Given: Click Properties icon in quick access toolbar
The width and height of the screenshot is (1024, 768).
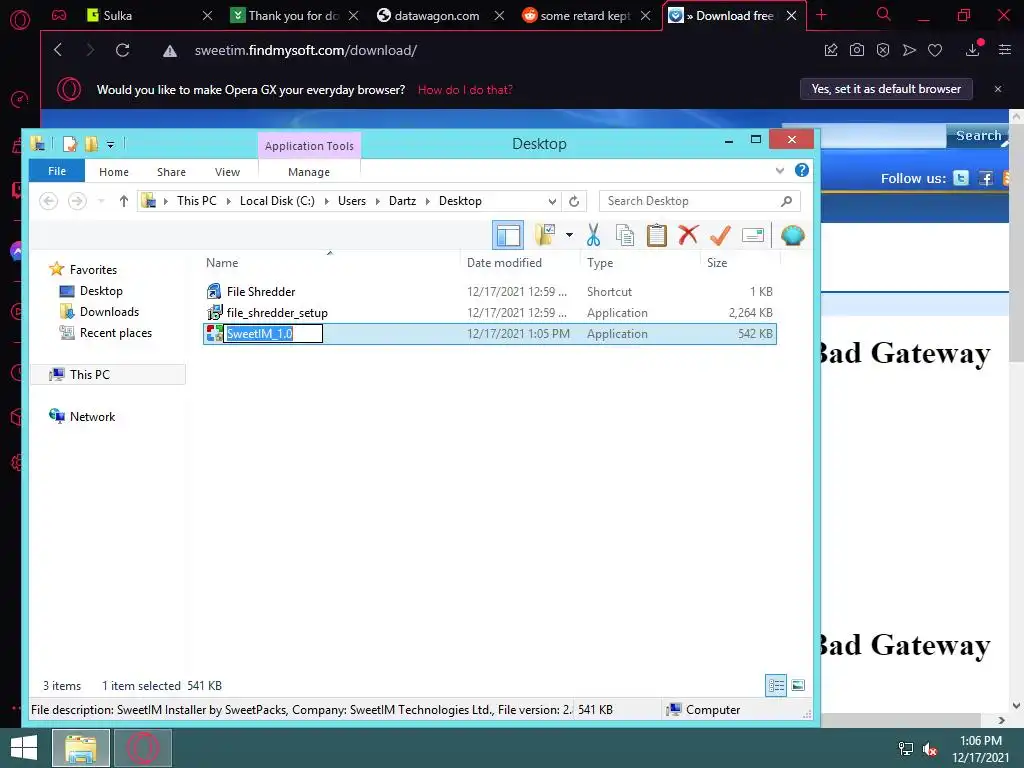Looking at the screenshot, I should coord(70,144).
